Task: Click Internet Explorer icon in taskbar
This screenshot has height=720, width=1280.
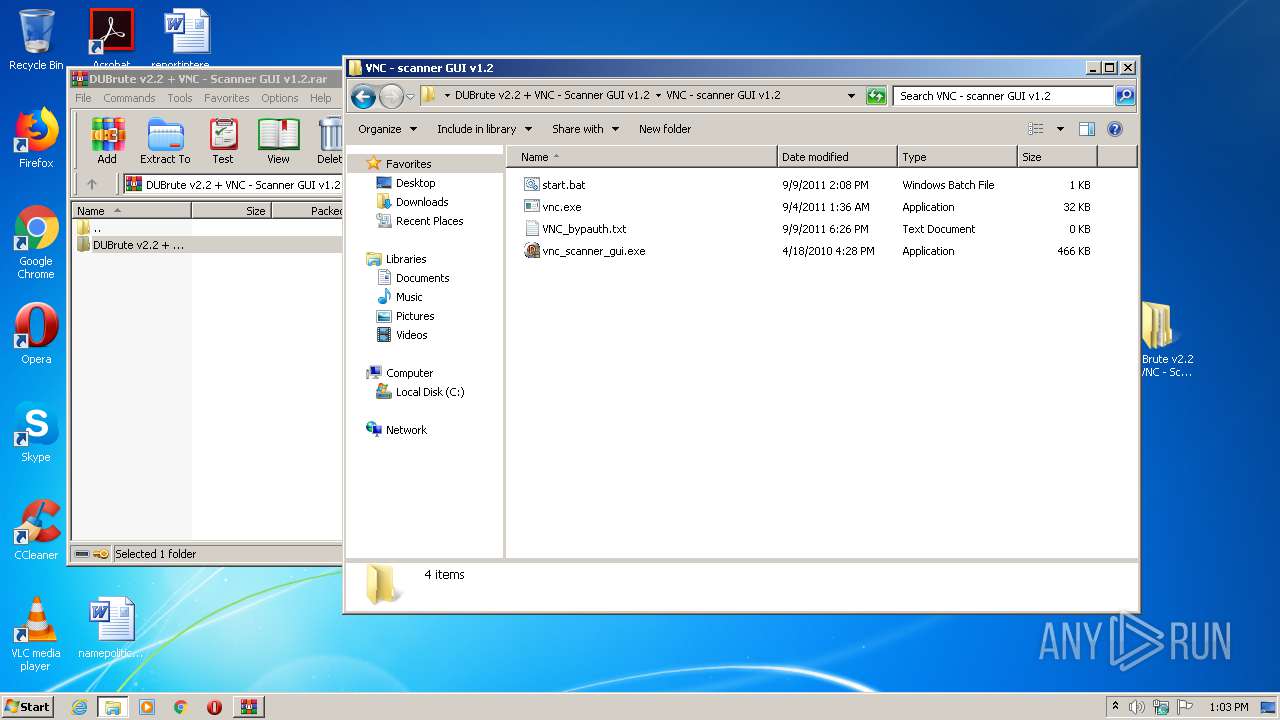Action: coord(79,707)
